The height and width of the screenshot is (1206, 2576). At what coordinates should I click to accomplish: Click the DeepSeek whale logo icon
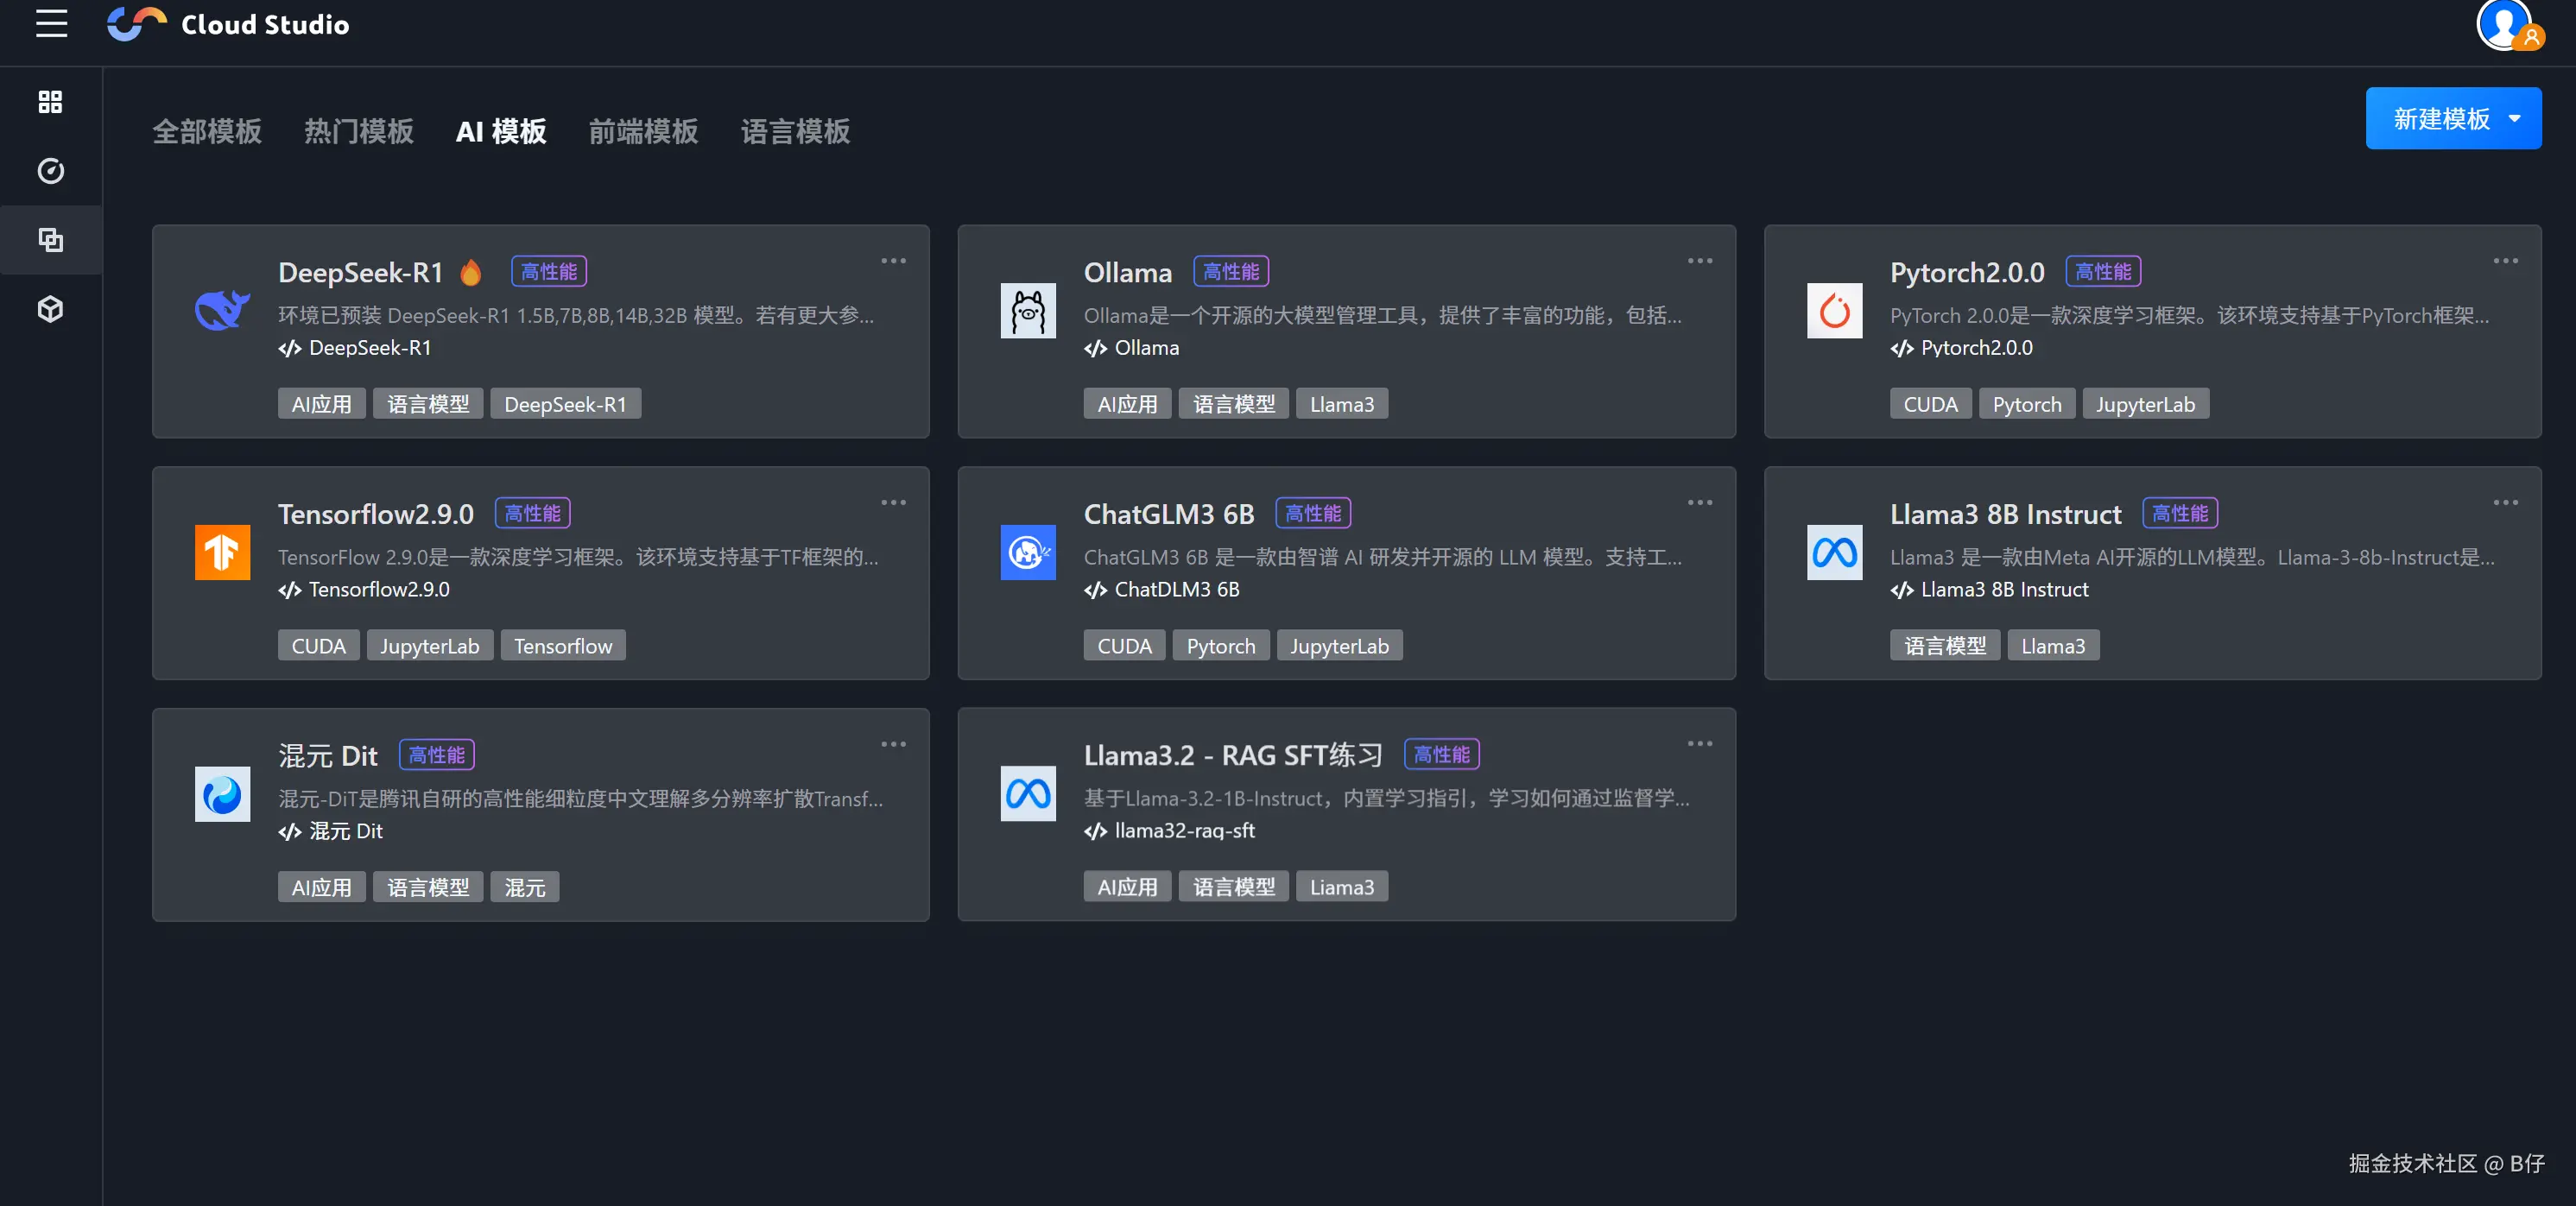click(222, 311)
